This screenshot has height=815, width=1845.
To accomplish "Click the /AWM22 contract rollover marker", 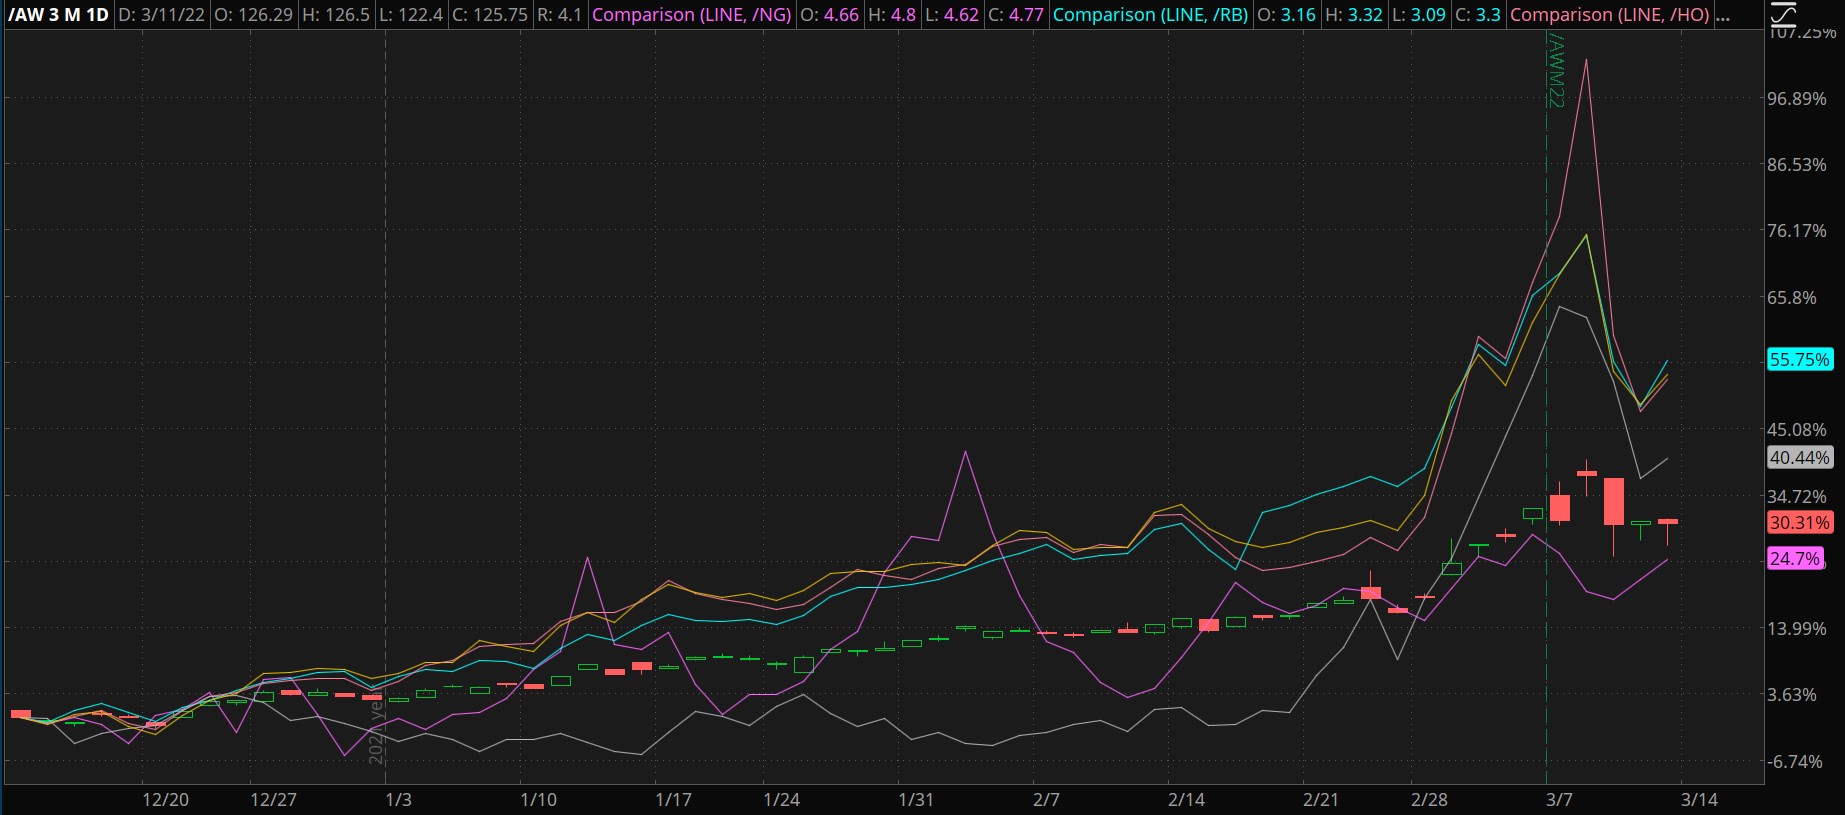I will (1555, 70).
